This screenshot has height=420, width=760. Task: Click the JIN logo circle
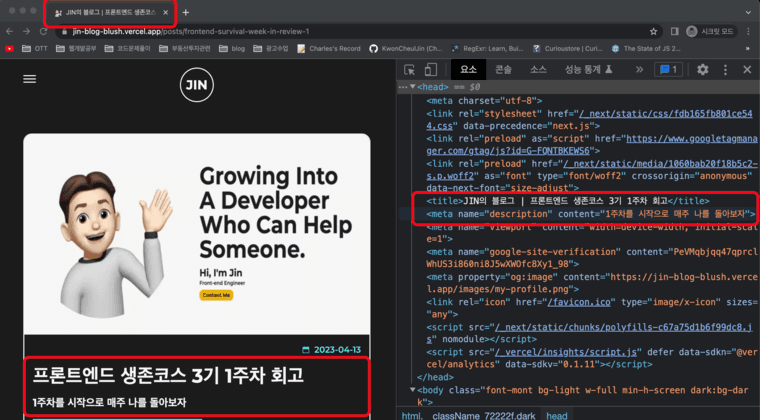pos(196,85)
